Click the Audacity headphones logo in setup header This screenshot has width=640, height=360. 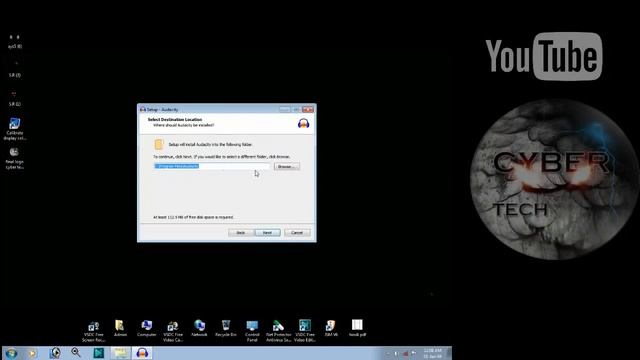click(303, 123)
